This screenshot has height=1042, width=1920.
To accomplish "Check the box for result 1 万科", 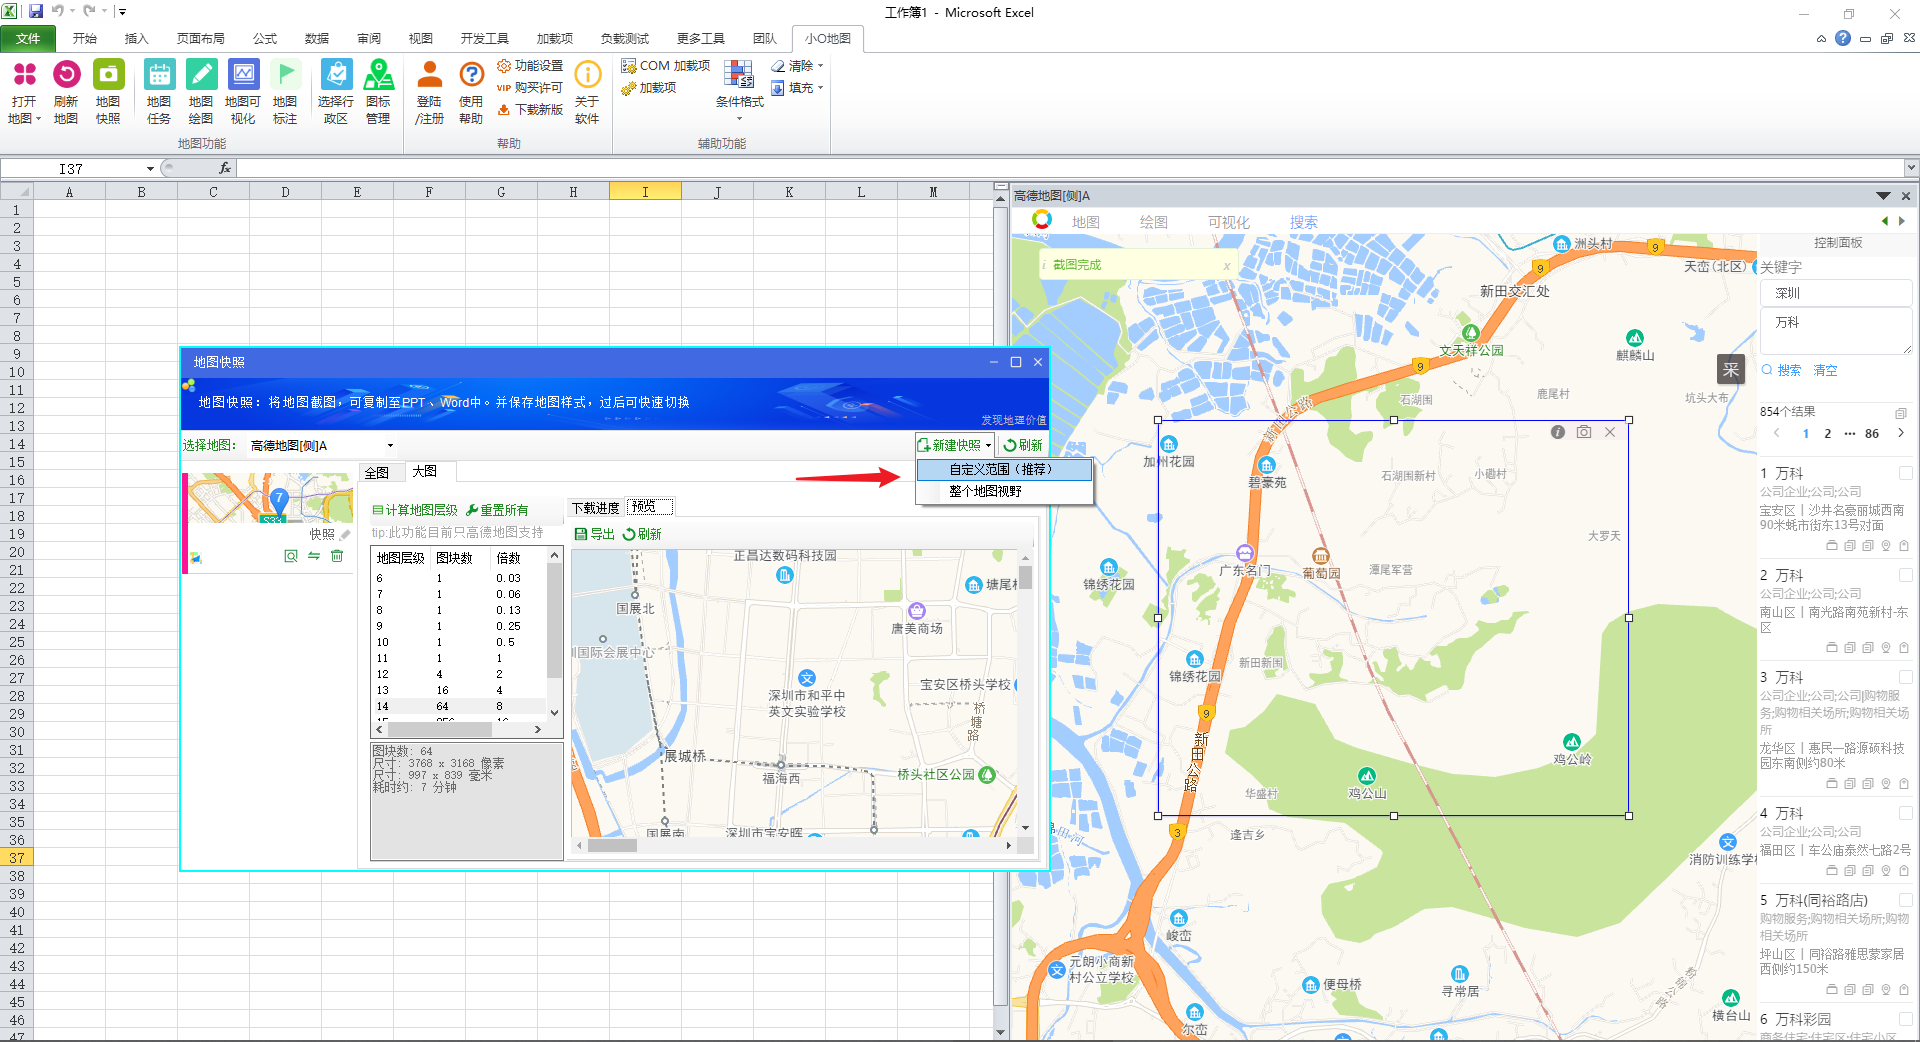I will [x=1905, y=473].
